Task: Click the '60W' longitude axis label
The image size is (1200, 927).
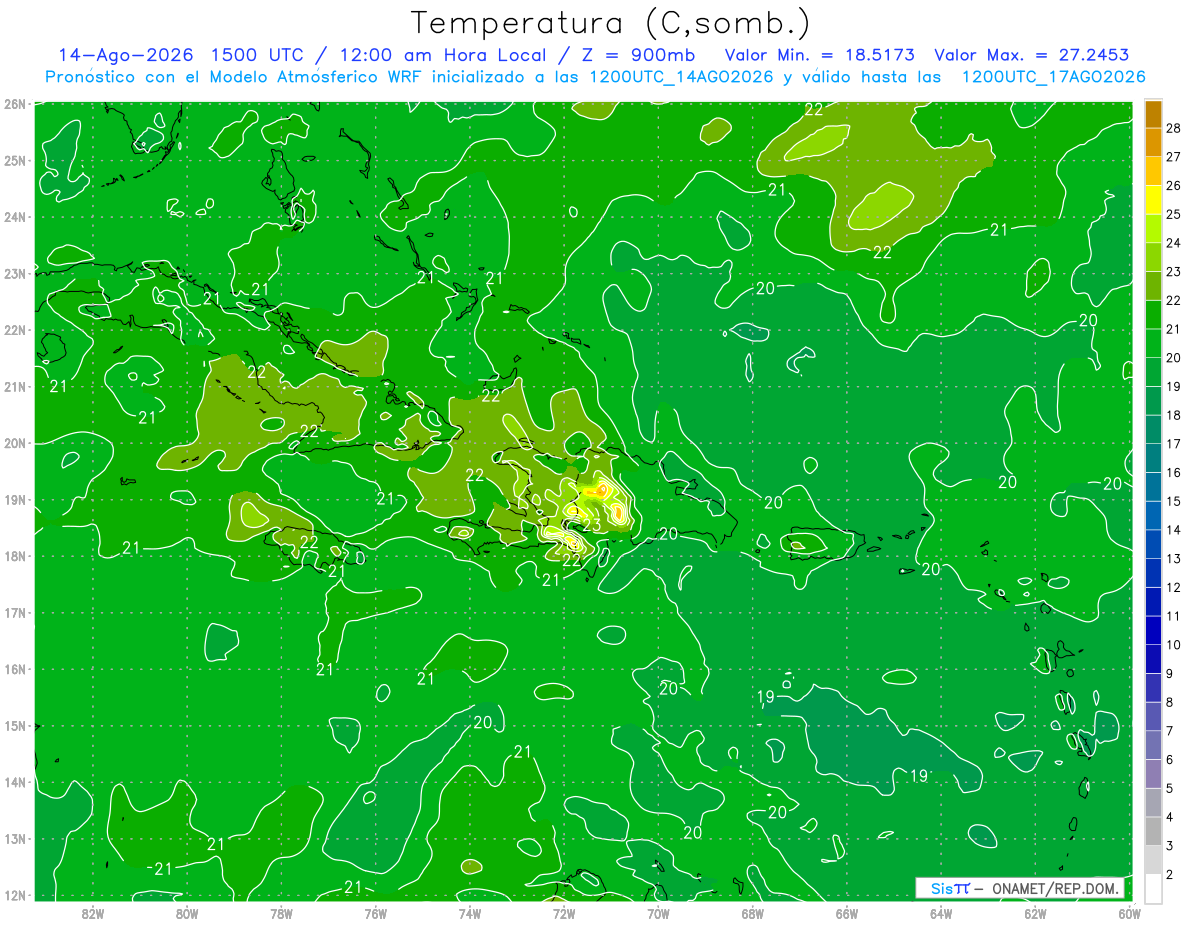Action: (x=1129, y=913)
